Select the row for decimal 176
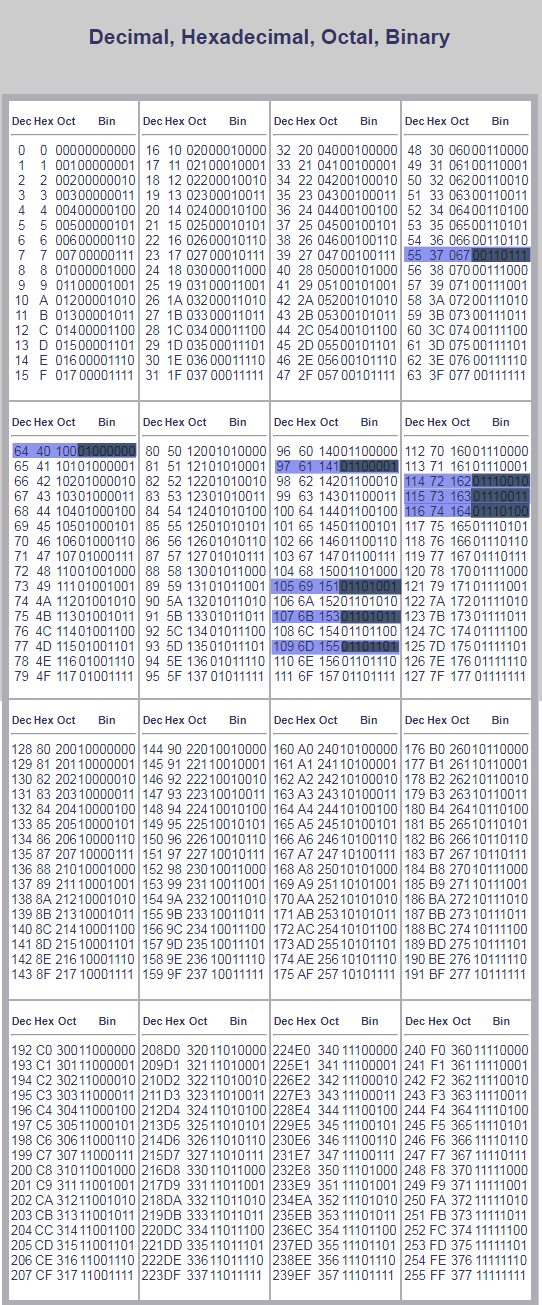Viewport: 542px width, 1305px height. 466,748
